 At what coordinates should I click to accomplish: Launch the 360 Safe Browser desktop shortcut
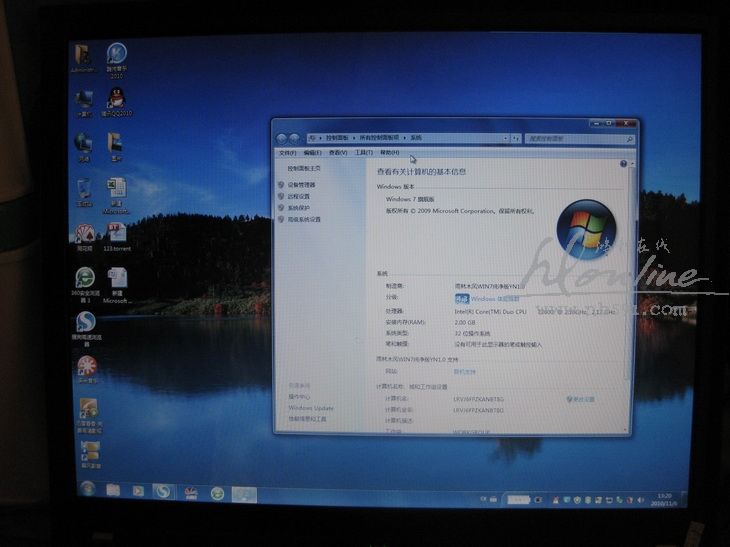85,278
